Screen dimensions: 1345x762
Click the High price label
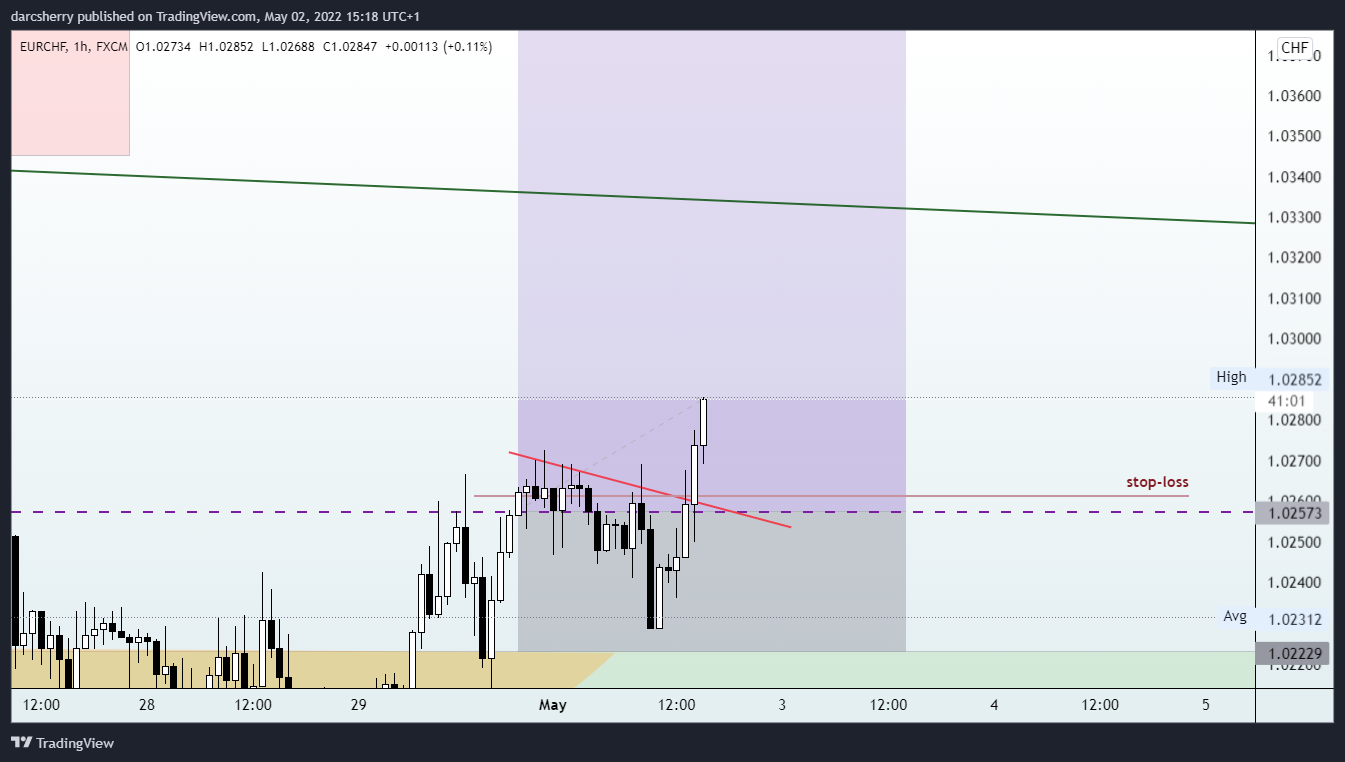coord(1231,377)
